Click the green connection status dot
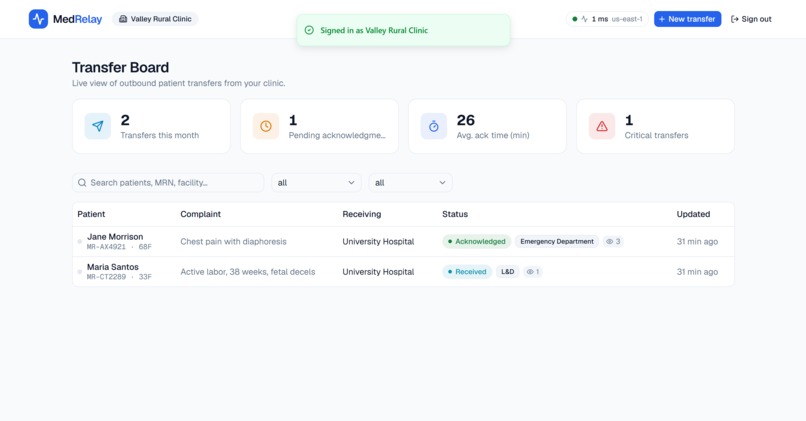Screen dimensions: 806x421 tap(575, 19)
